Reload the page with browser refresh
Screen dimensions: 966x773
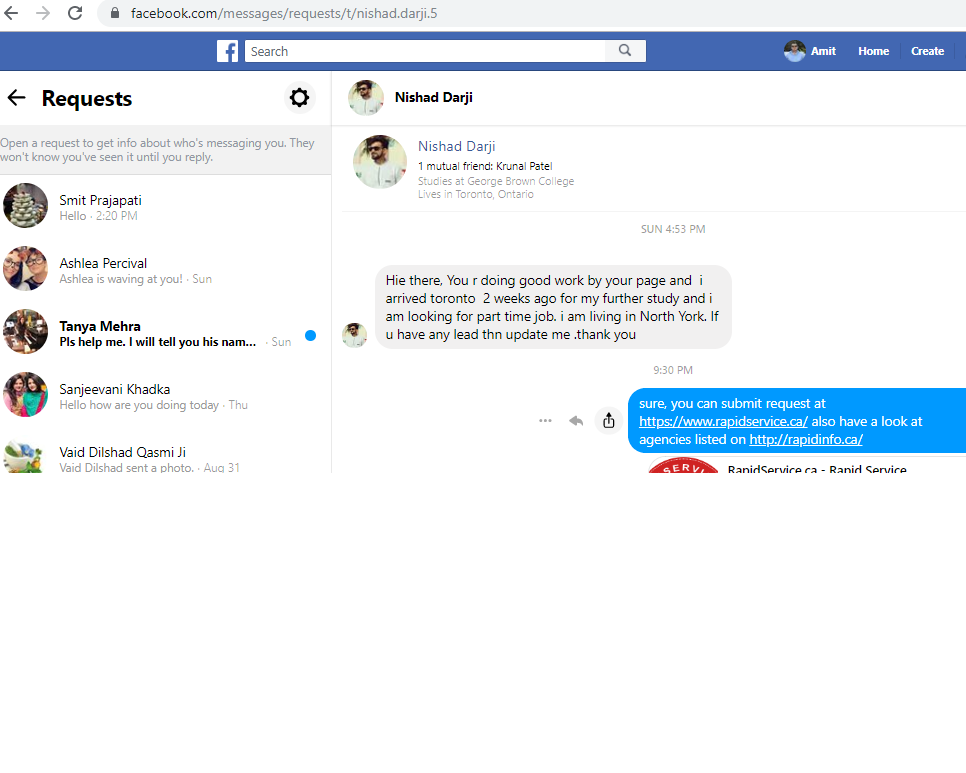[x=75, y=13]
